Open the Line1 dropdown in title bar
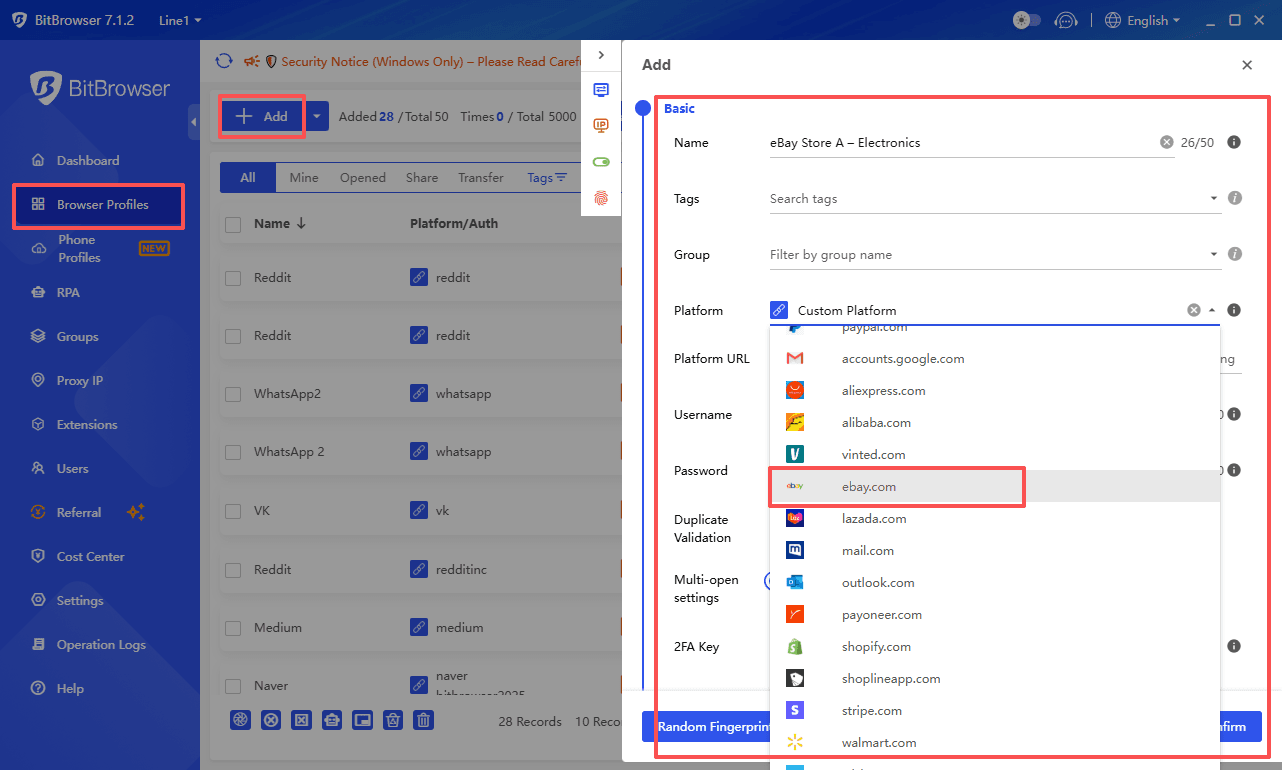1282x770 pixels. click(180, 20)
